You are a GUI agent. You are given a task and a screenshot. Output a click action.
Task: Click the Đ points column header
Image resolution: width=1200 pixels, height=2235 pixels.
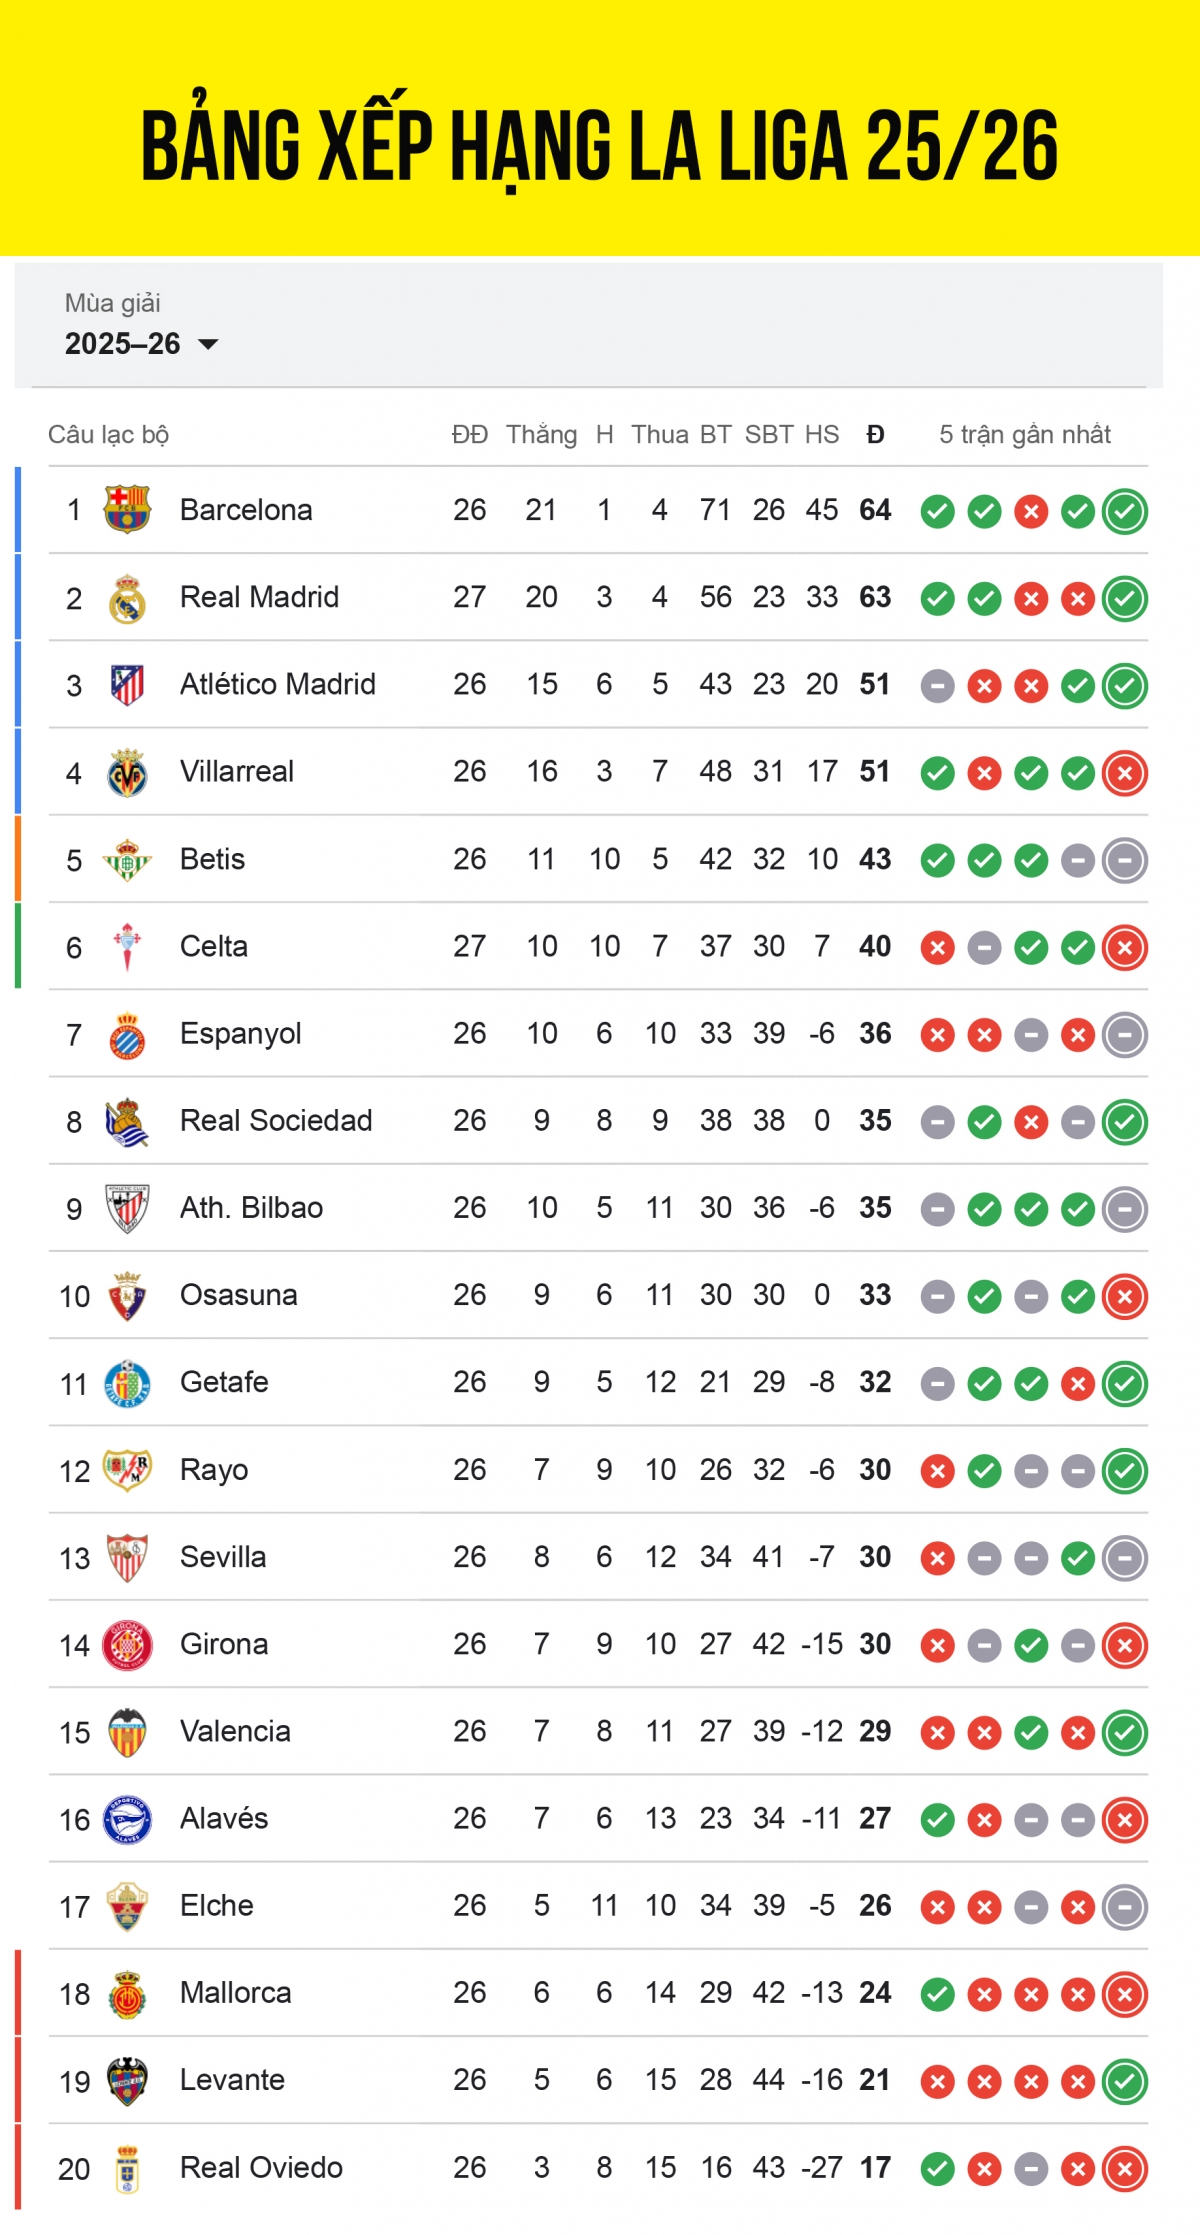tap(874, 435)
